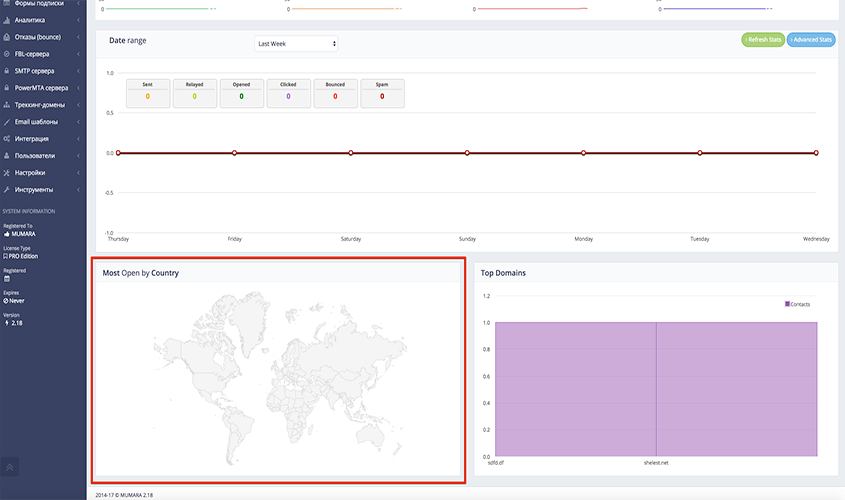Click the Интеграция gears icon
The height and width of the screenshot is (500, 845).
[x=7, y=139]
